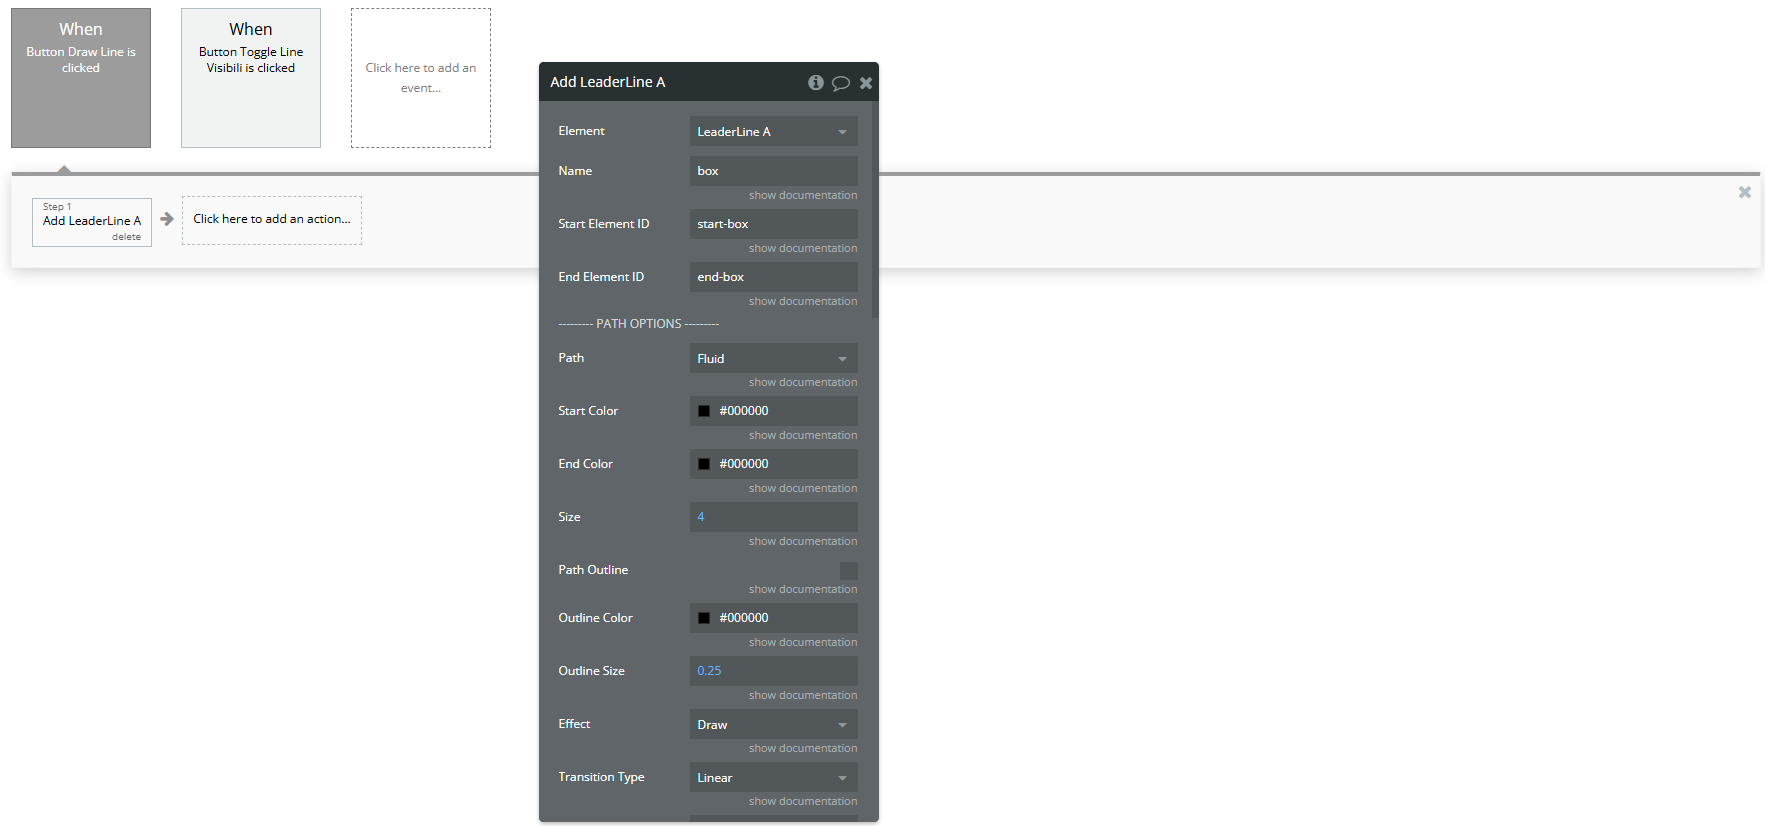Open the Effect dropdown set to Draw
Screen dimensions: 1765x826
(774, 724)
